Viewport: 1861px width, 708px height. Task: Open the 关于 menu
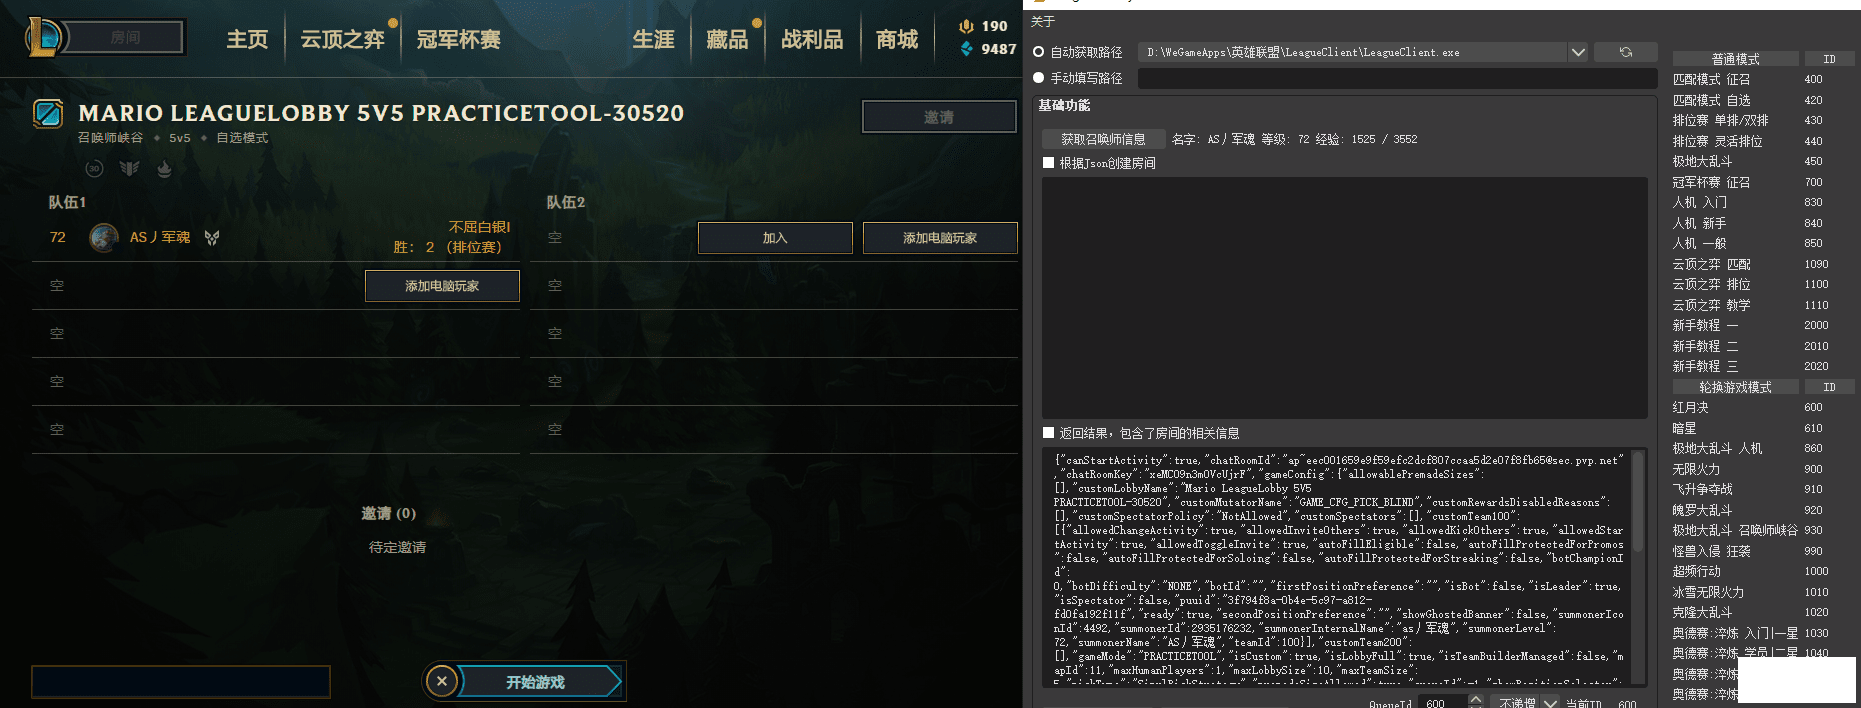[1043, 21]
